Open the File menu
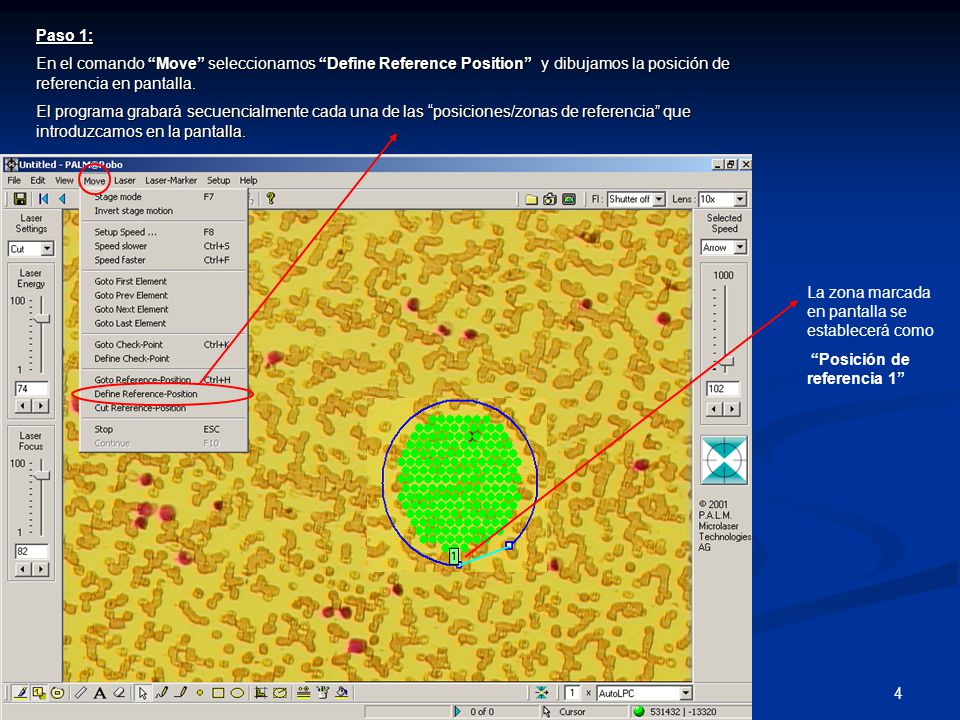This screenshot has width=960, height=720. pos(14,180)
